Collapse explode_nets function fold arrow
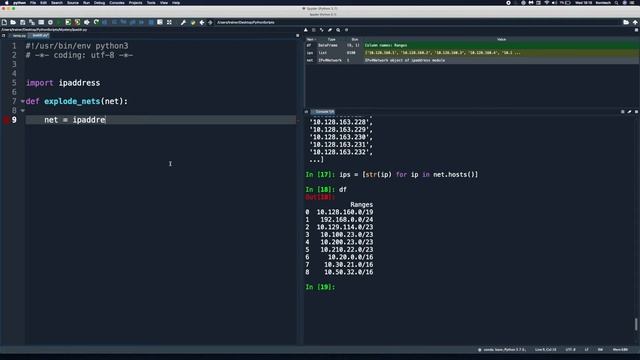The height and width of the screenshot is (360, 640). [22, 101]
